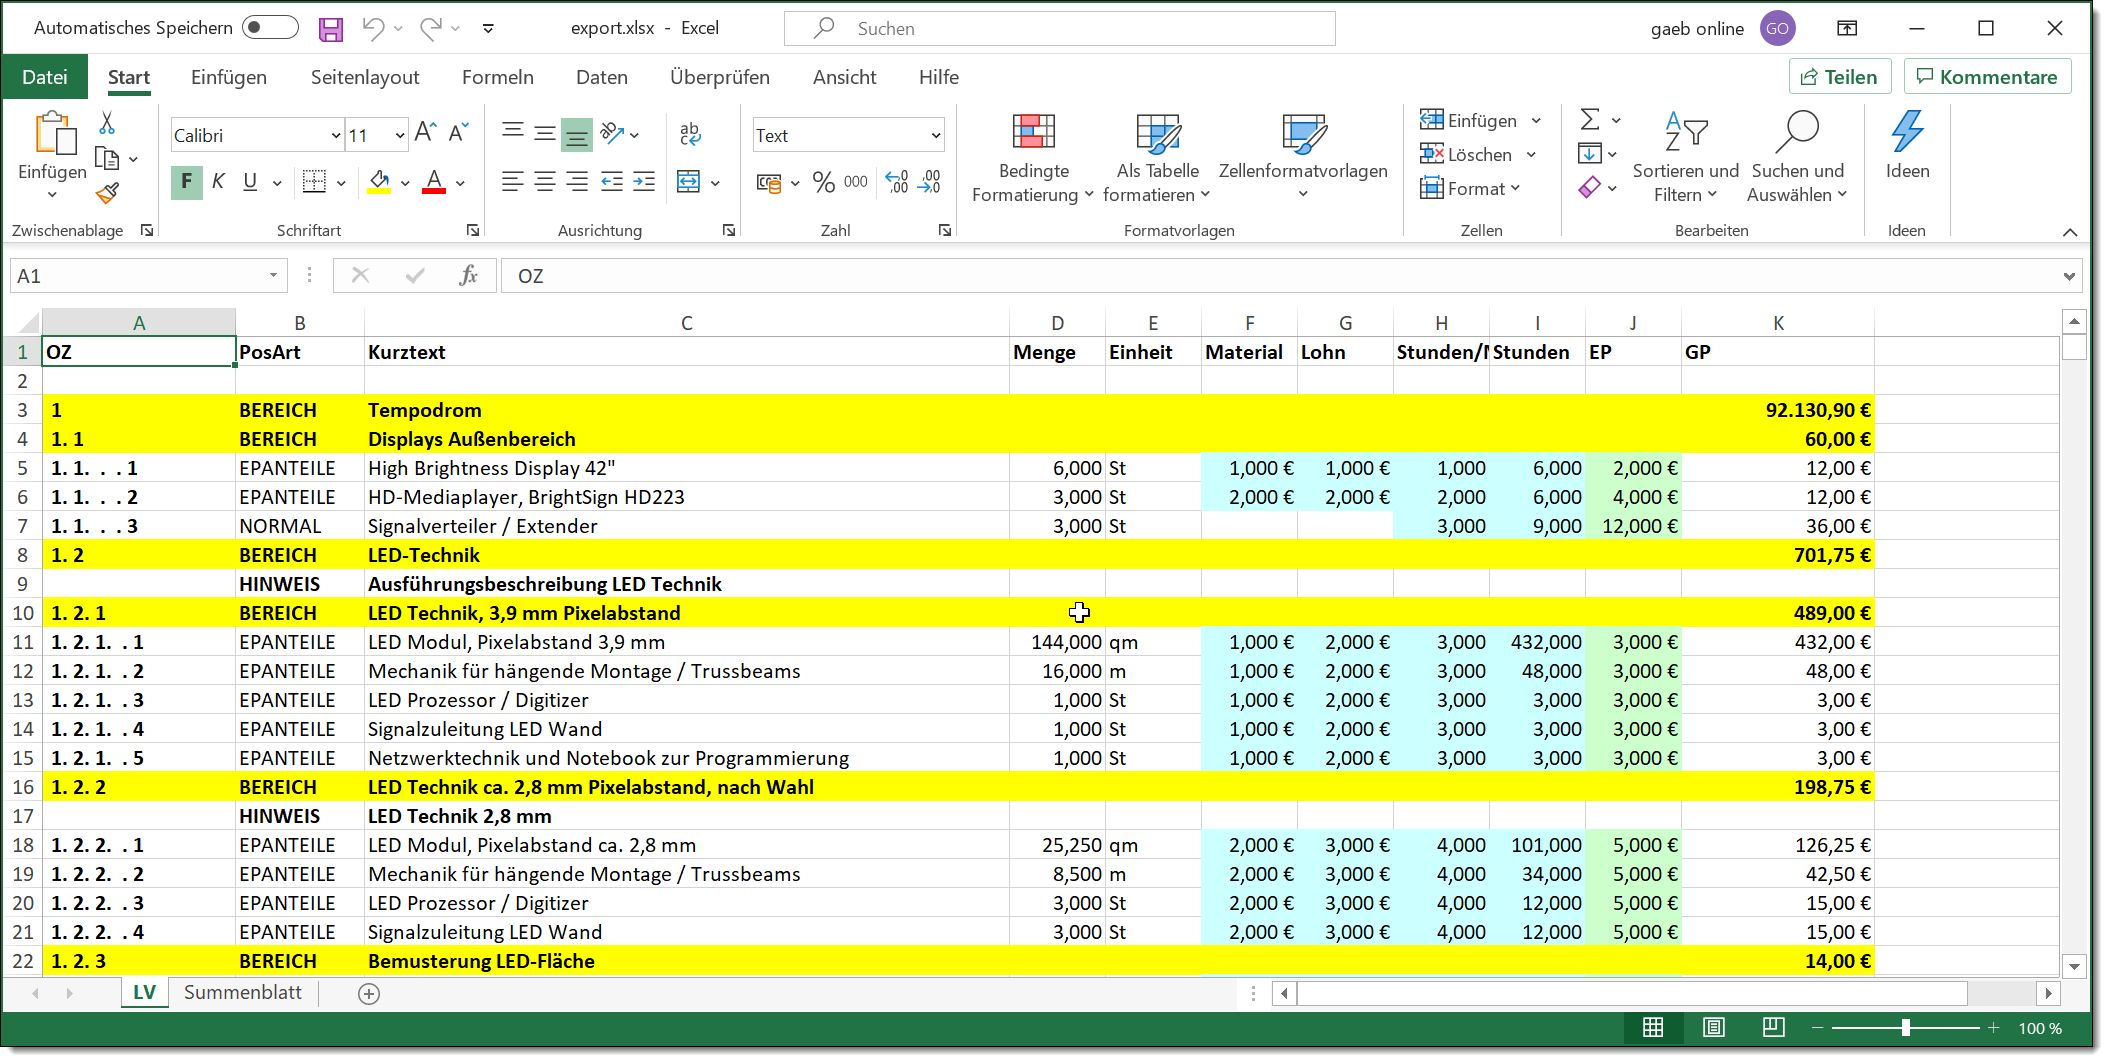Click the Suchen search box
Screen dimensions: 2108x1062
pos(1060,29)
